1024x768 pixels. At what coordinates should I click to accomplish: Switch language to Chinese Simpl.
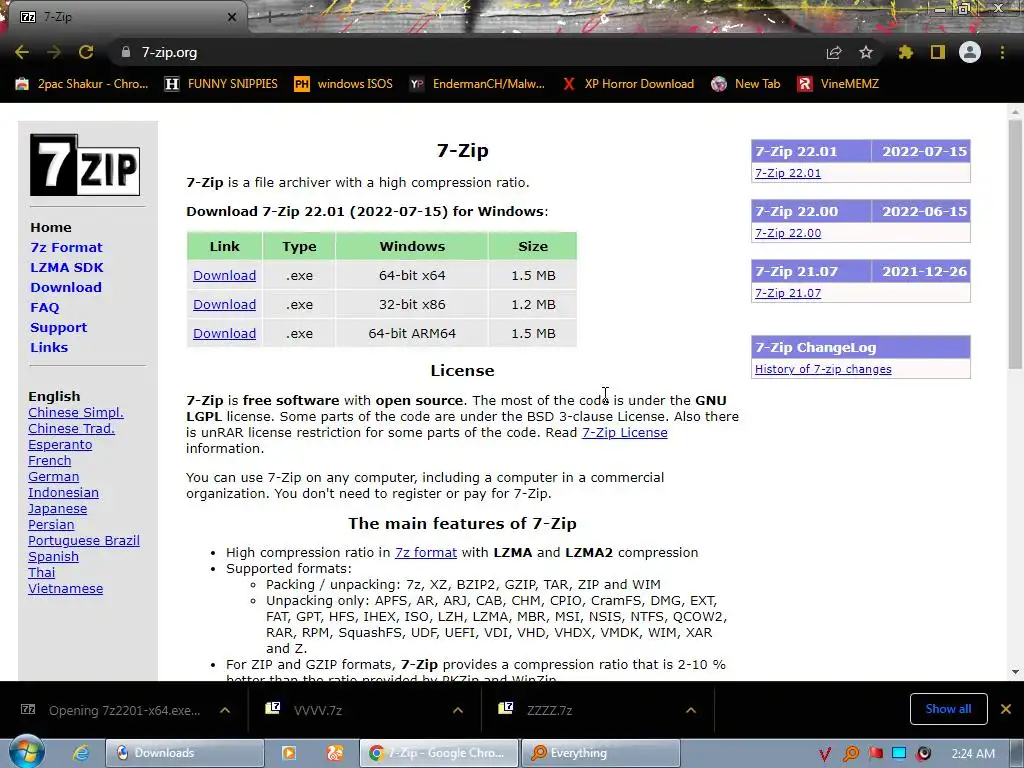coord(76,413)
